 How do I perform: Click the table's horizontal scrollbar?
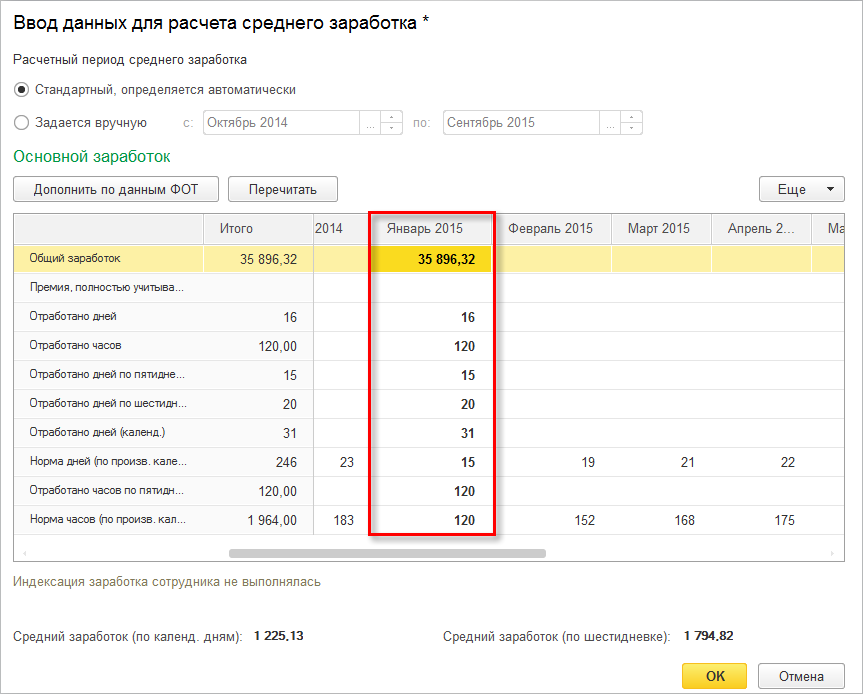[387, 553]
